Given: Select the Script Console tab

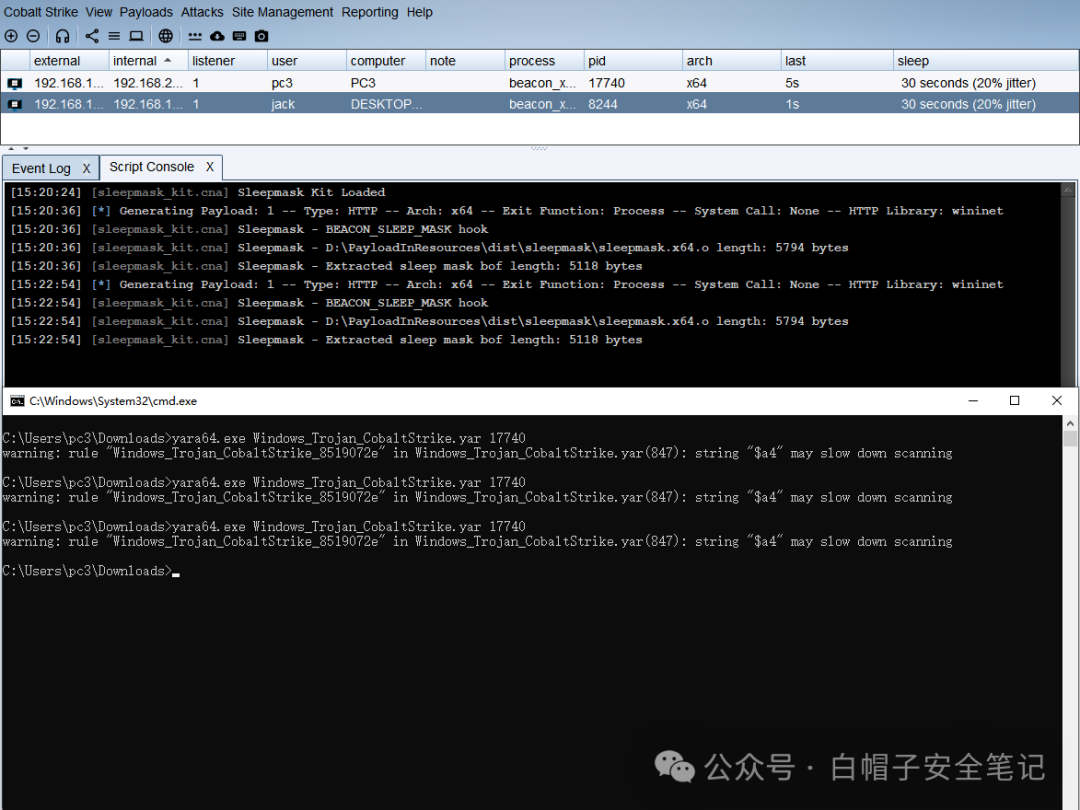Looking at the screenshot, I should (152, 167).
